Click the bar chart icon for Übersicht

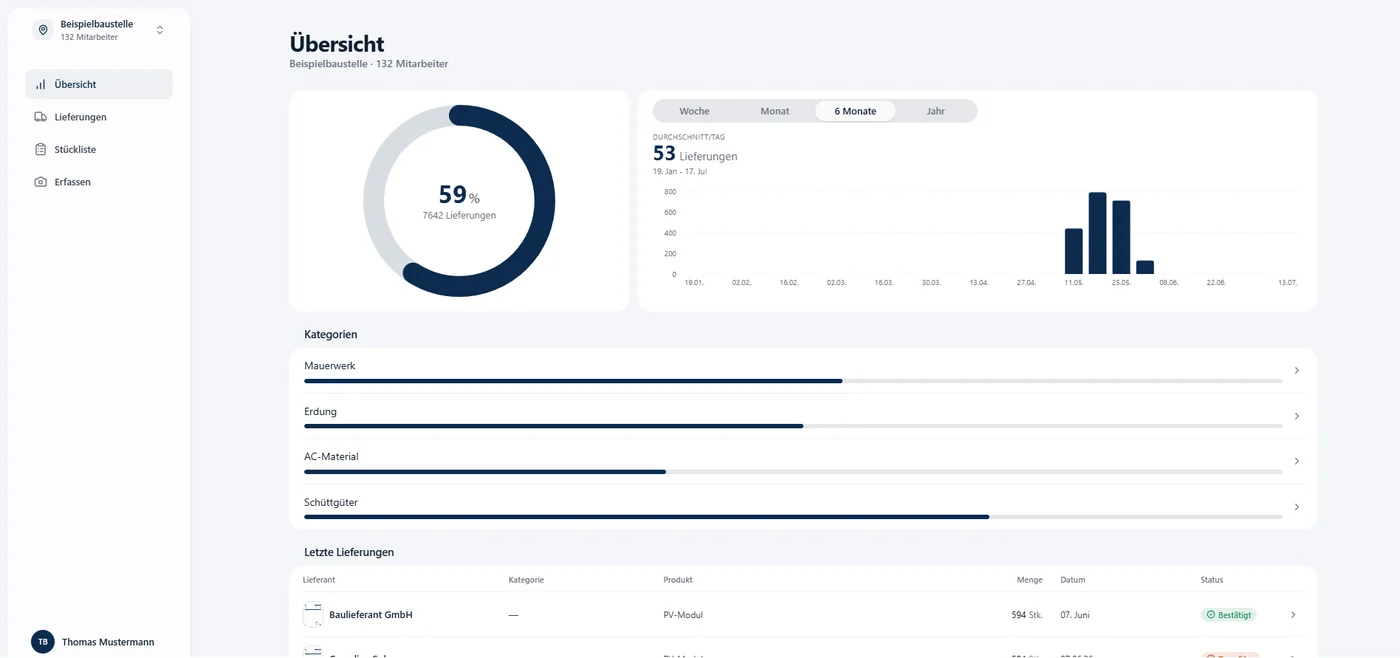click(x=40, y=85)
